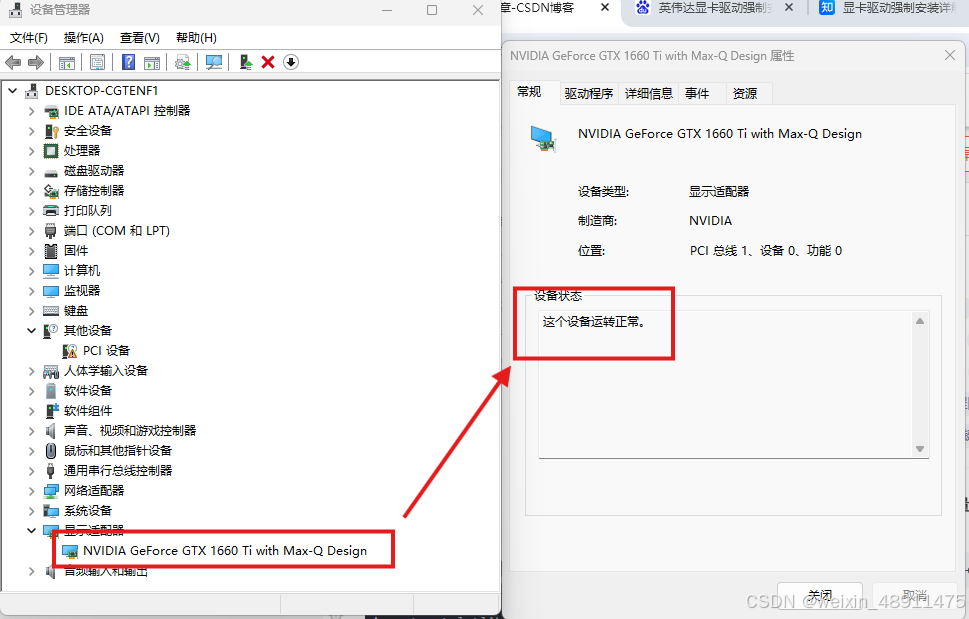Collapse the 其他设备 category
The height and width of the screenshot is (619, 969).
32,331
